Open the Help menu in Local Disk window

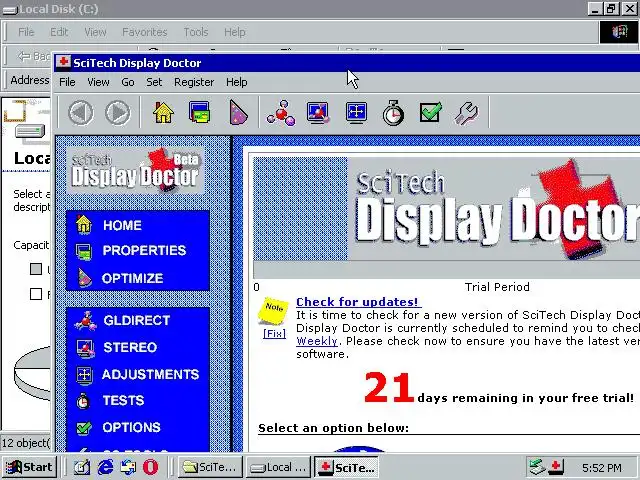pyautogui.click(x=235, y=32)
